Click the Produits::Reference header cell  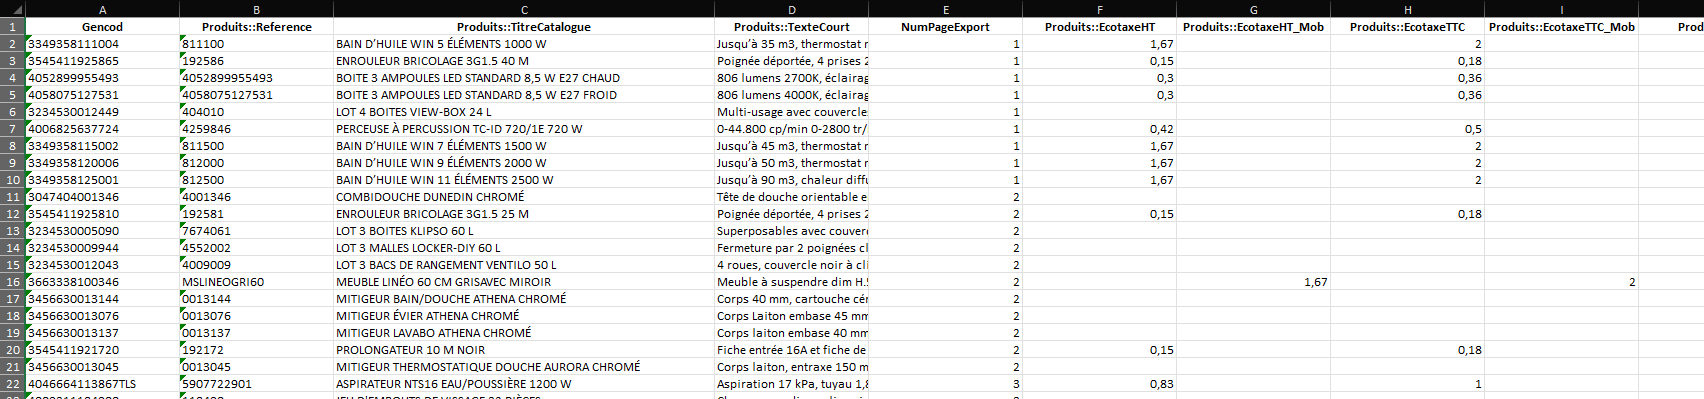tap(256, 27)
